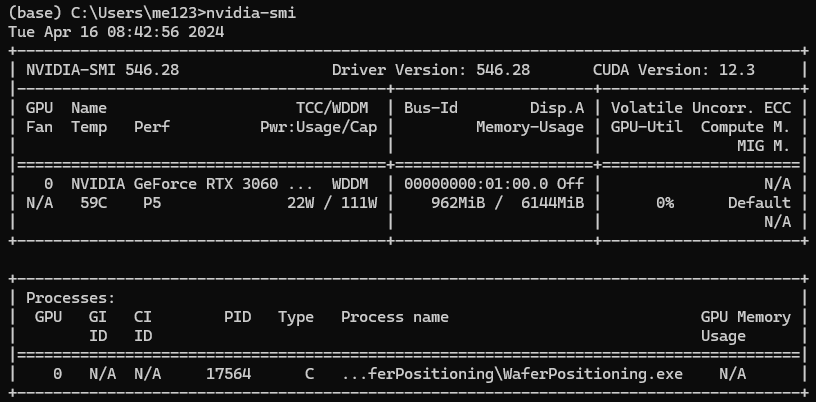
Task: Click the 59C temperature reading
Action: pyautogui.click(x=94, y=203)
